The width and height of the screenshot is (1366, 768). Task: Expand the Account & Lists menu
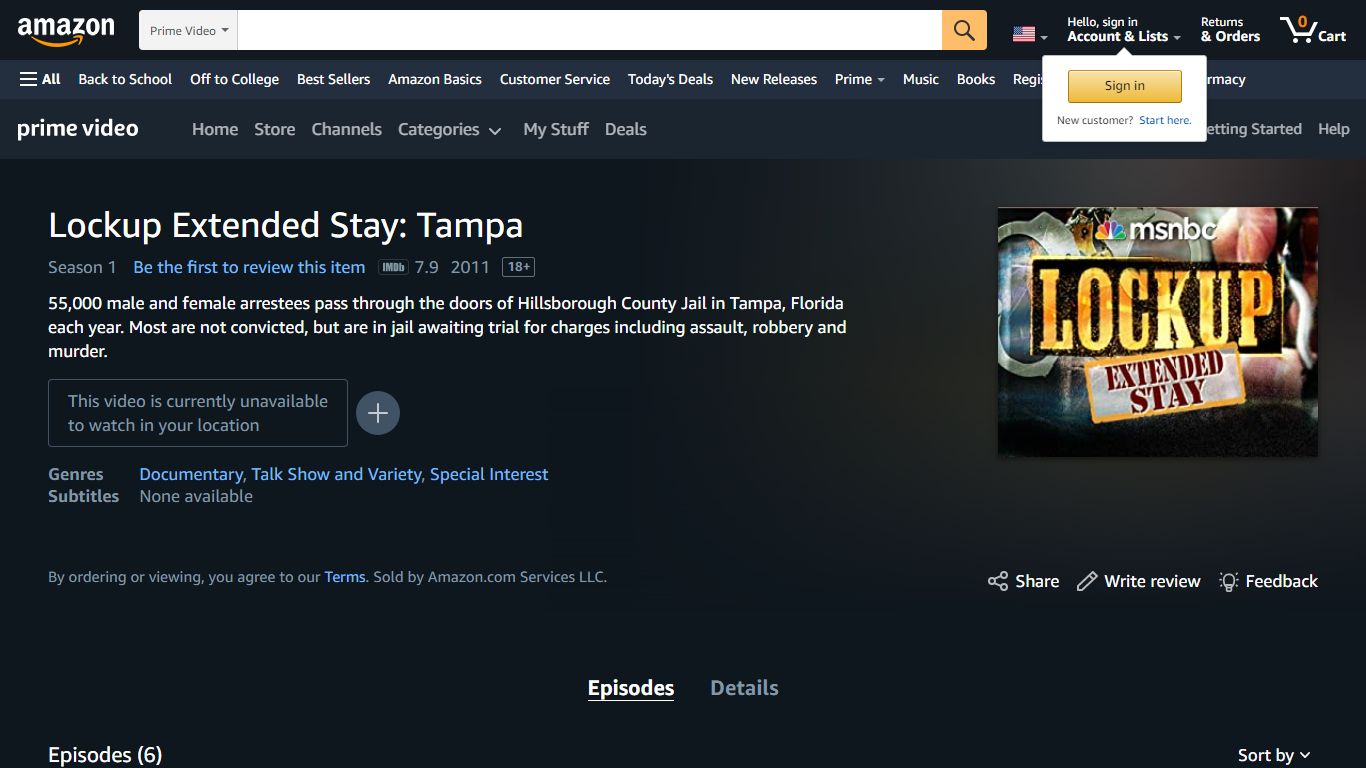coord(1123,29)
